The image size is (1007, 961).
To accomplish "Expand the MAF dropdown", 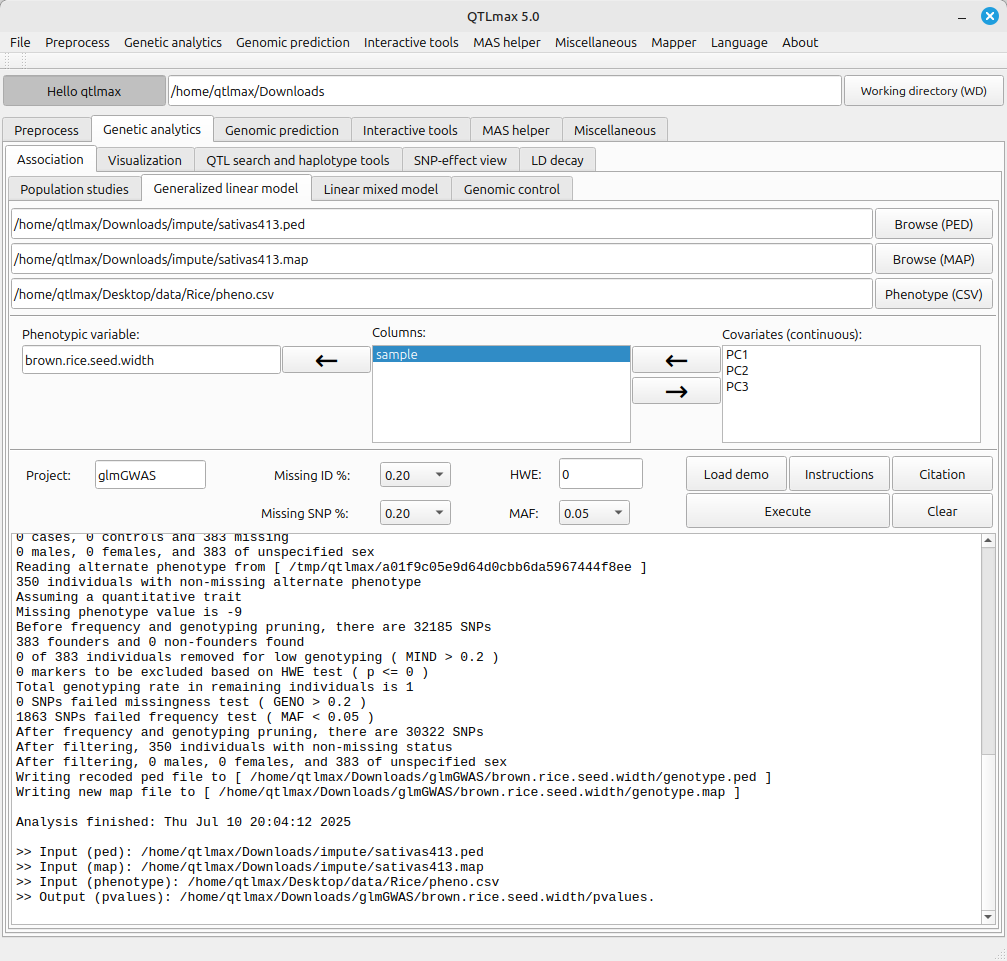I will coord(594,513).
